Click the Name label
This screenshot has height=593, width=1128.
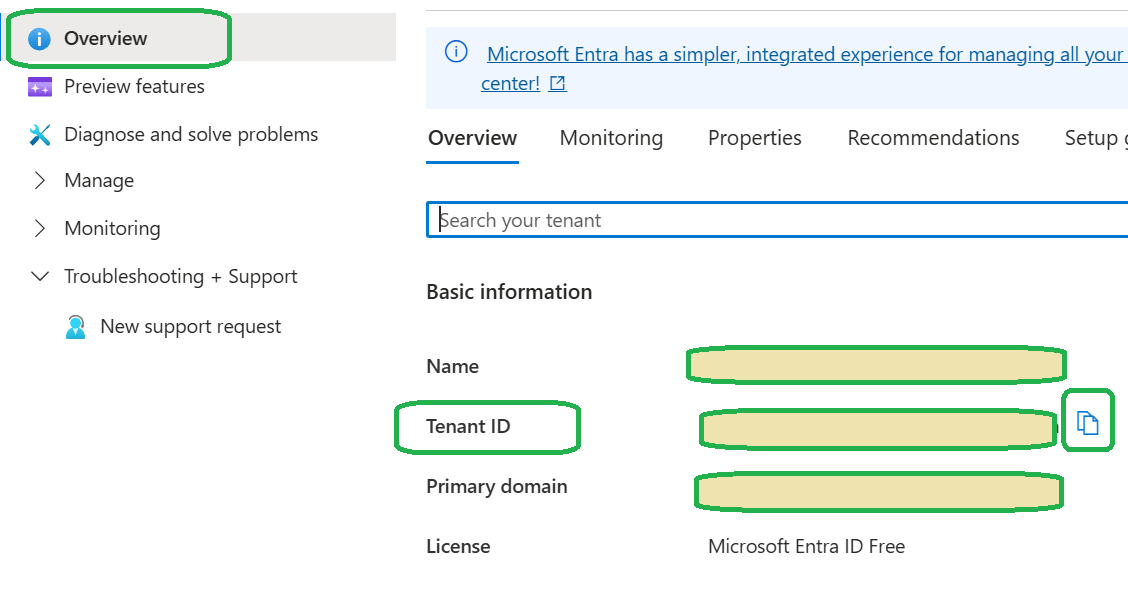click(x=452, y=366)
